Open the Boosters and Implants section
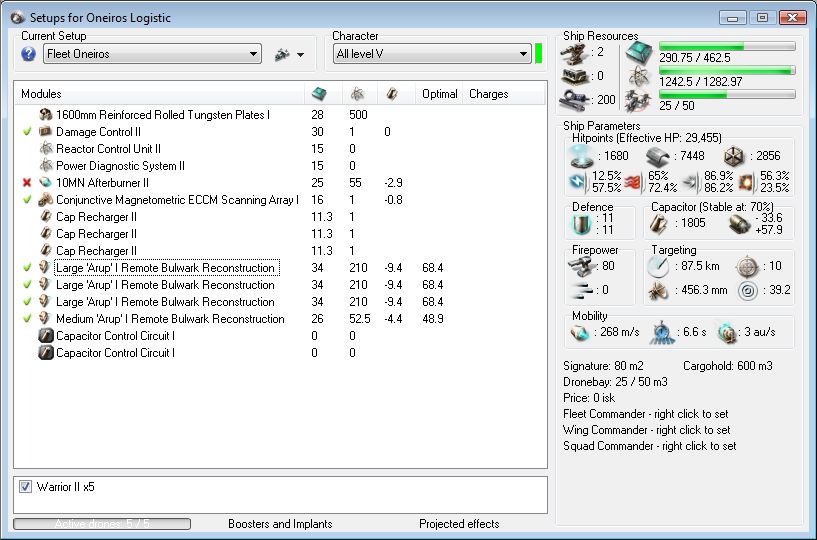The width and height of the screenshot is (817, 540). pos(280,524)
